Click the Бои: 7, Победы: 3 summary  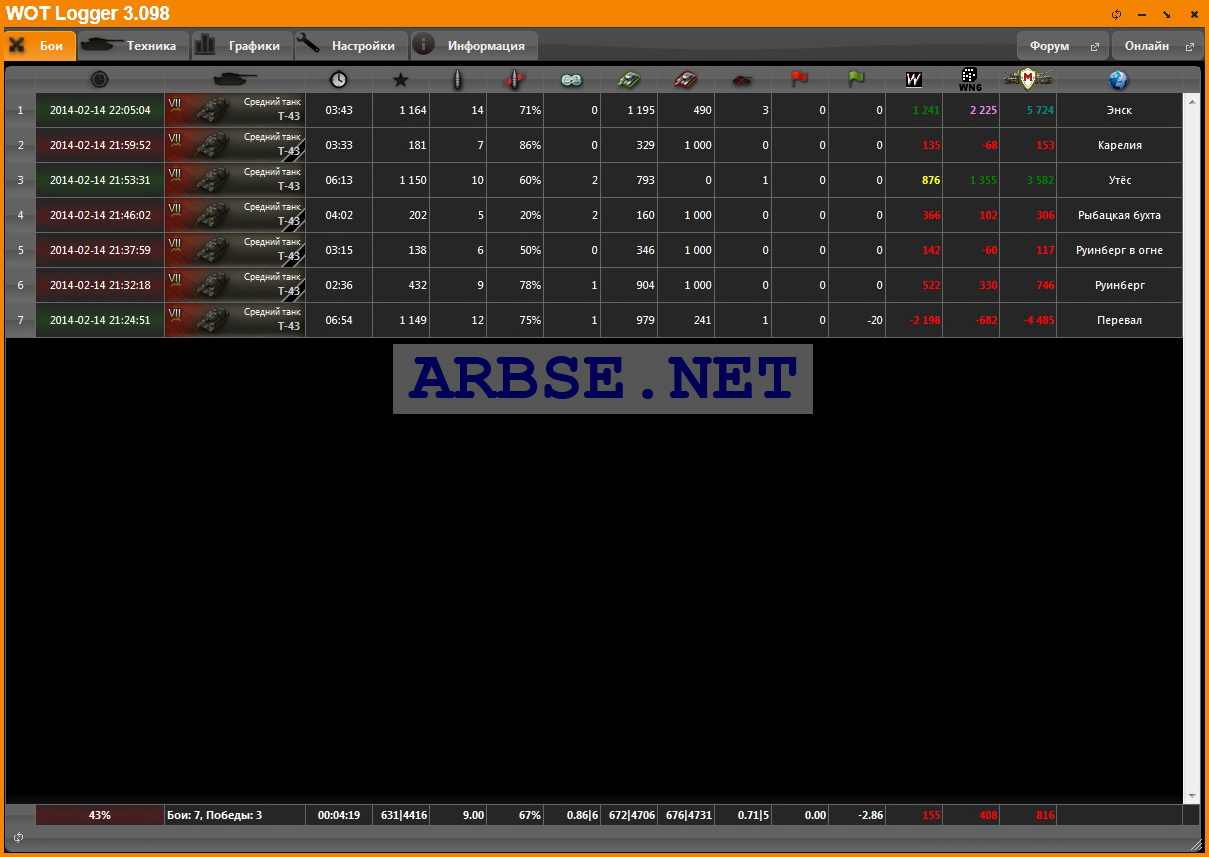(x=235, y=815)
